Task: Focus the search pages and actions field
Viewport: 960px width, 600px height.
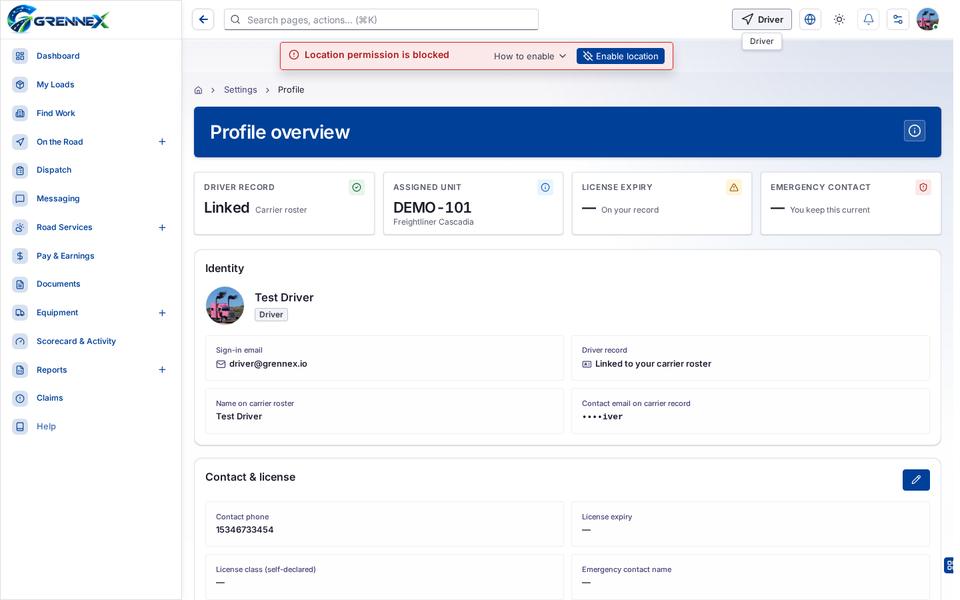Action: click(381, 20)
